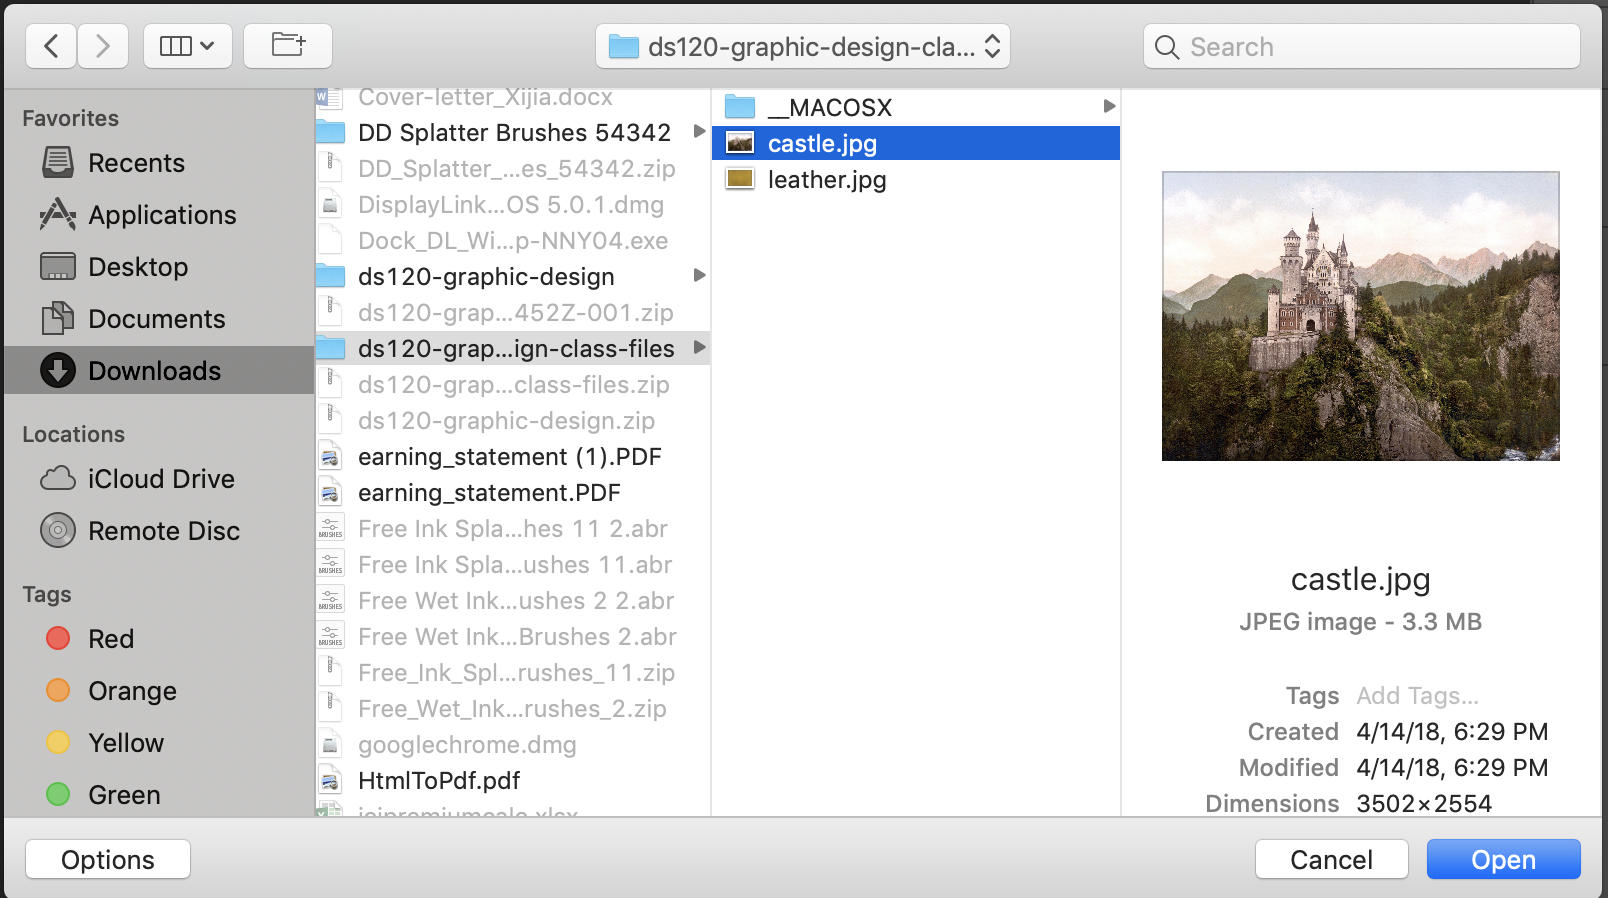1608x898 pixels.
Task: Go back with the left arrow button
Action: click(51, 46)
